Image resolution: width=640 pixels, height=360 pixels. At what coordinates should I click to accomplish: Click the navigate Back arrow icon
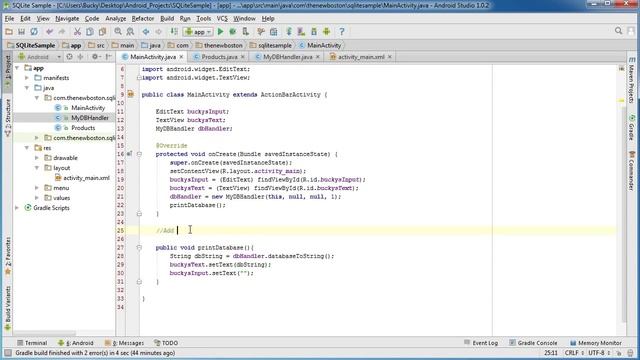[x=146, y=32]
